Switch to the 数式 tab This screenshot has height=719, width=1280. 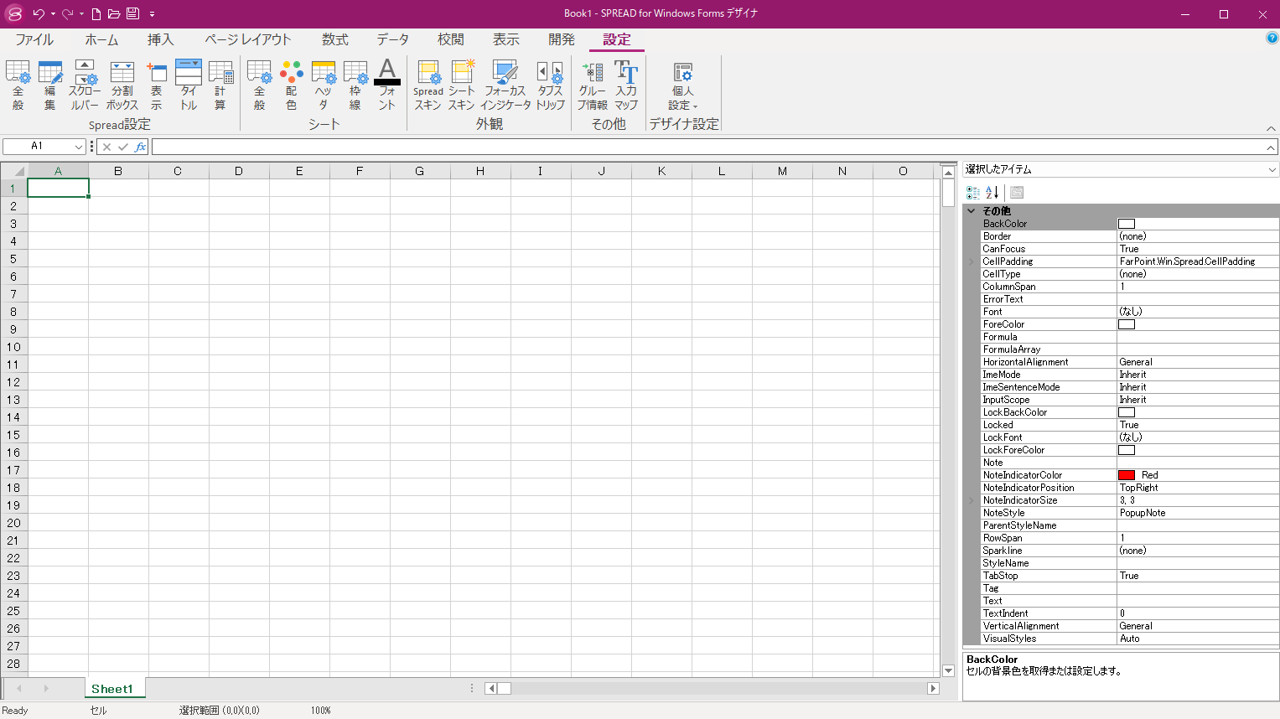point(335,40)
